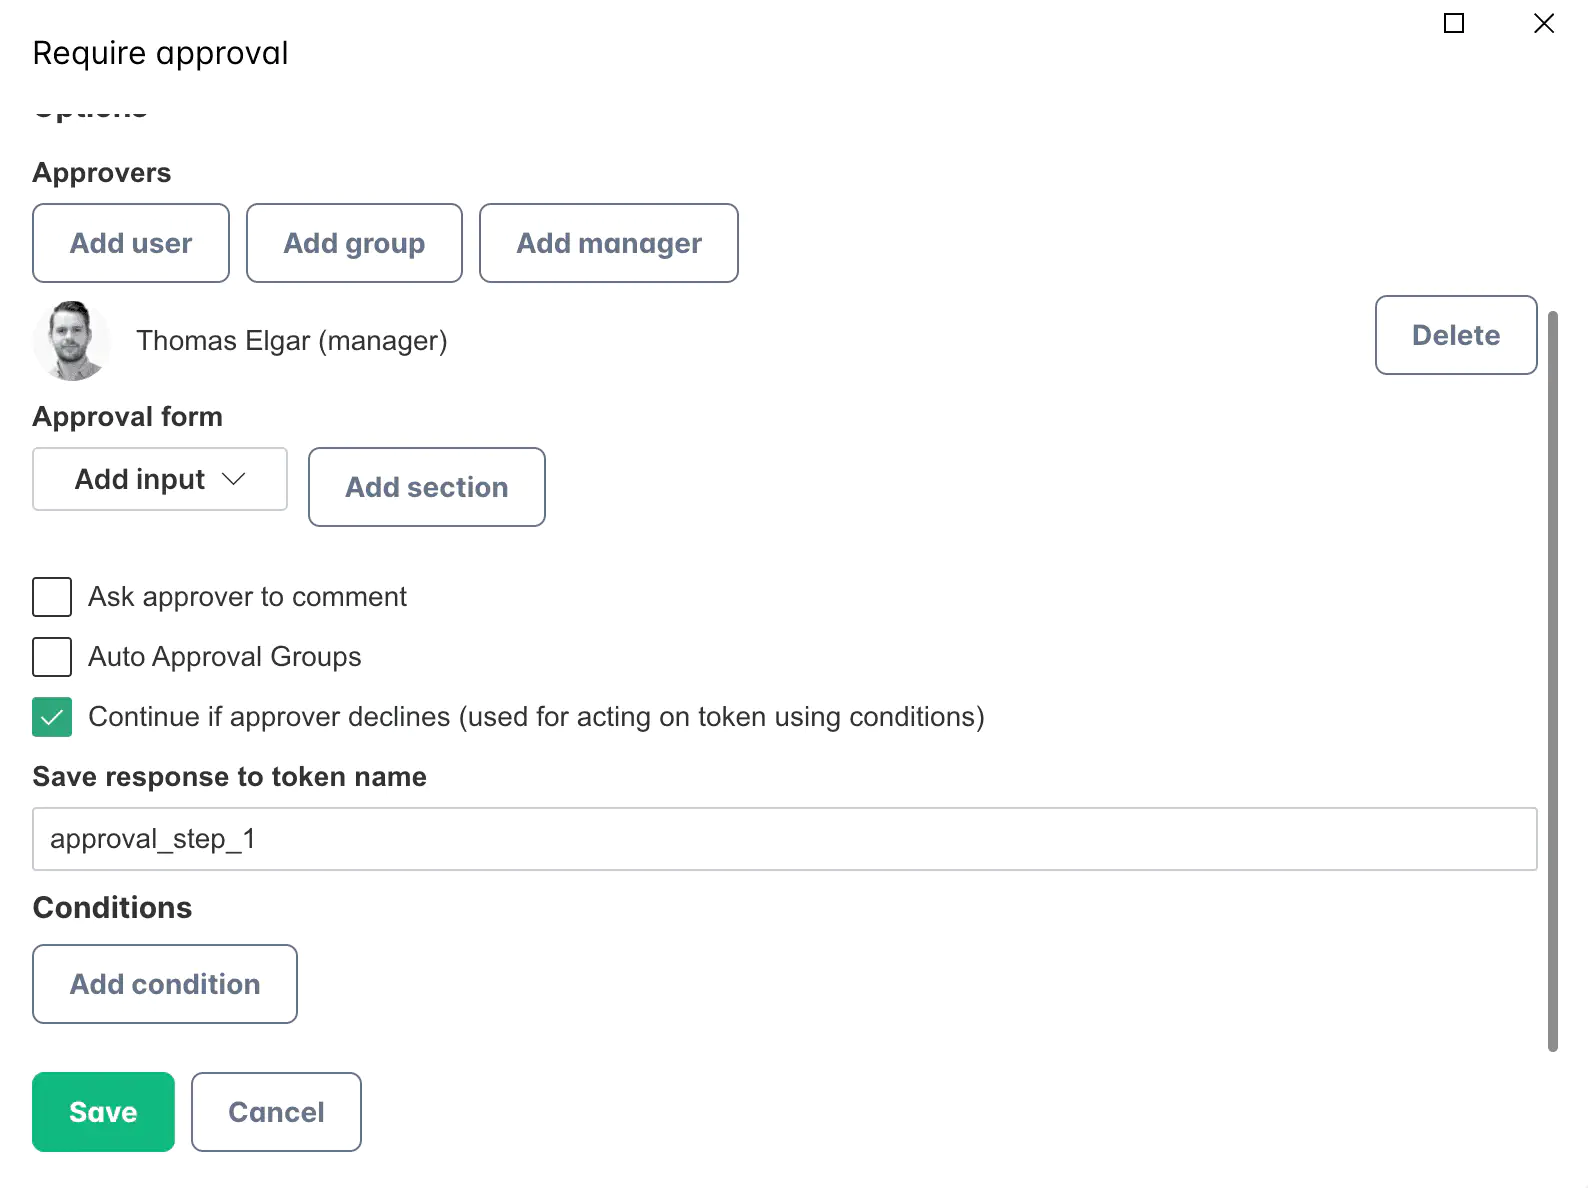Enable Ask approver to comment
This screenshot has width=1588, height=1188.
coord(52,597)
